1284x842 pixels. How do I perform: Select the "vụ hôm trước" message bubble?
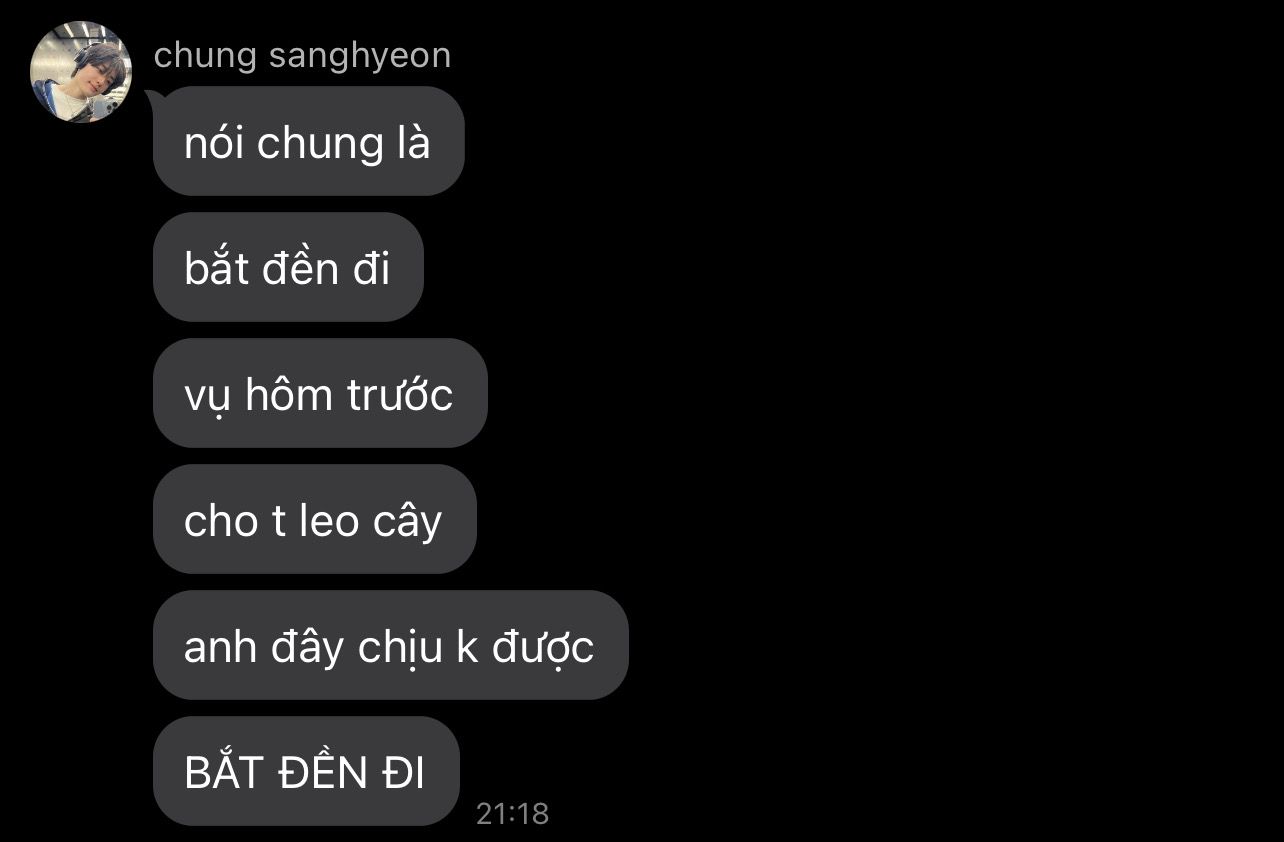(x=320, y=393)
